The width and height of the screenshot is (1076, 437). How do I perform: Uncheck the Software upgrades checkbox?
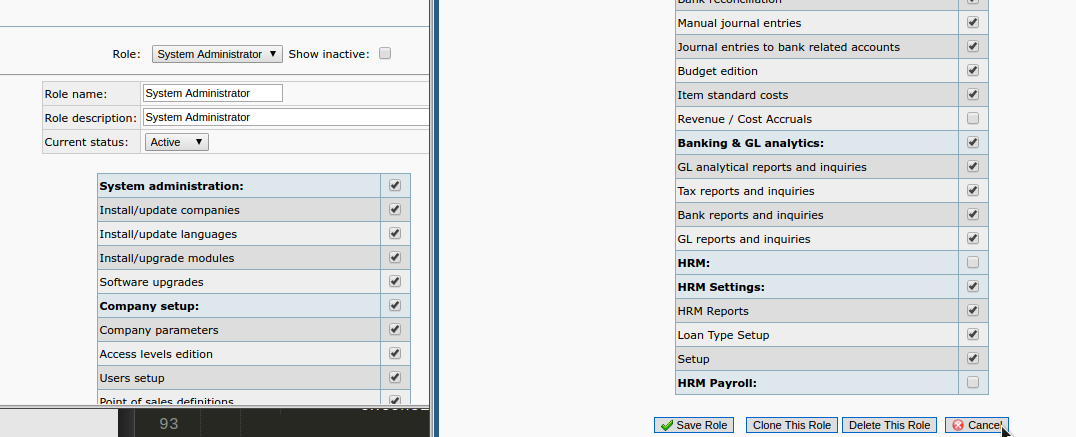point(395,282)
